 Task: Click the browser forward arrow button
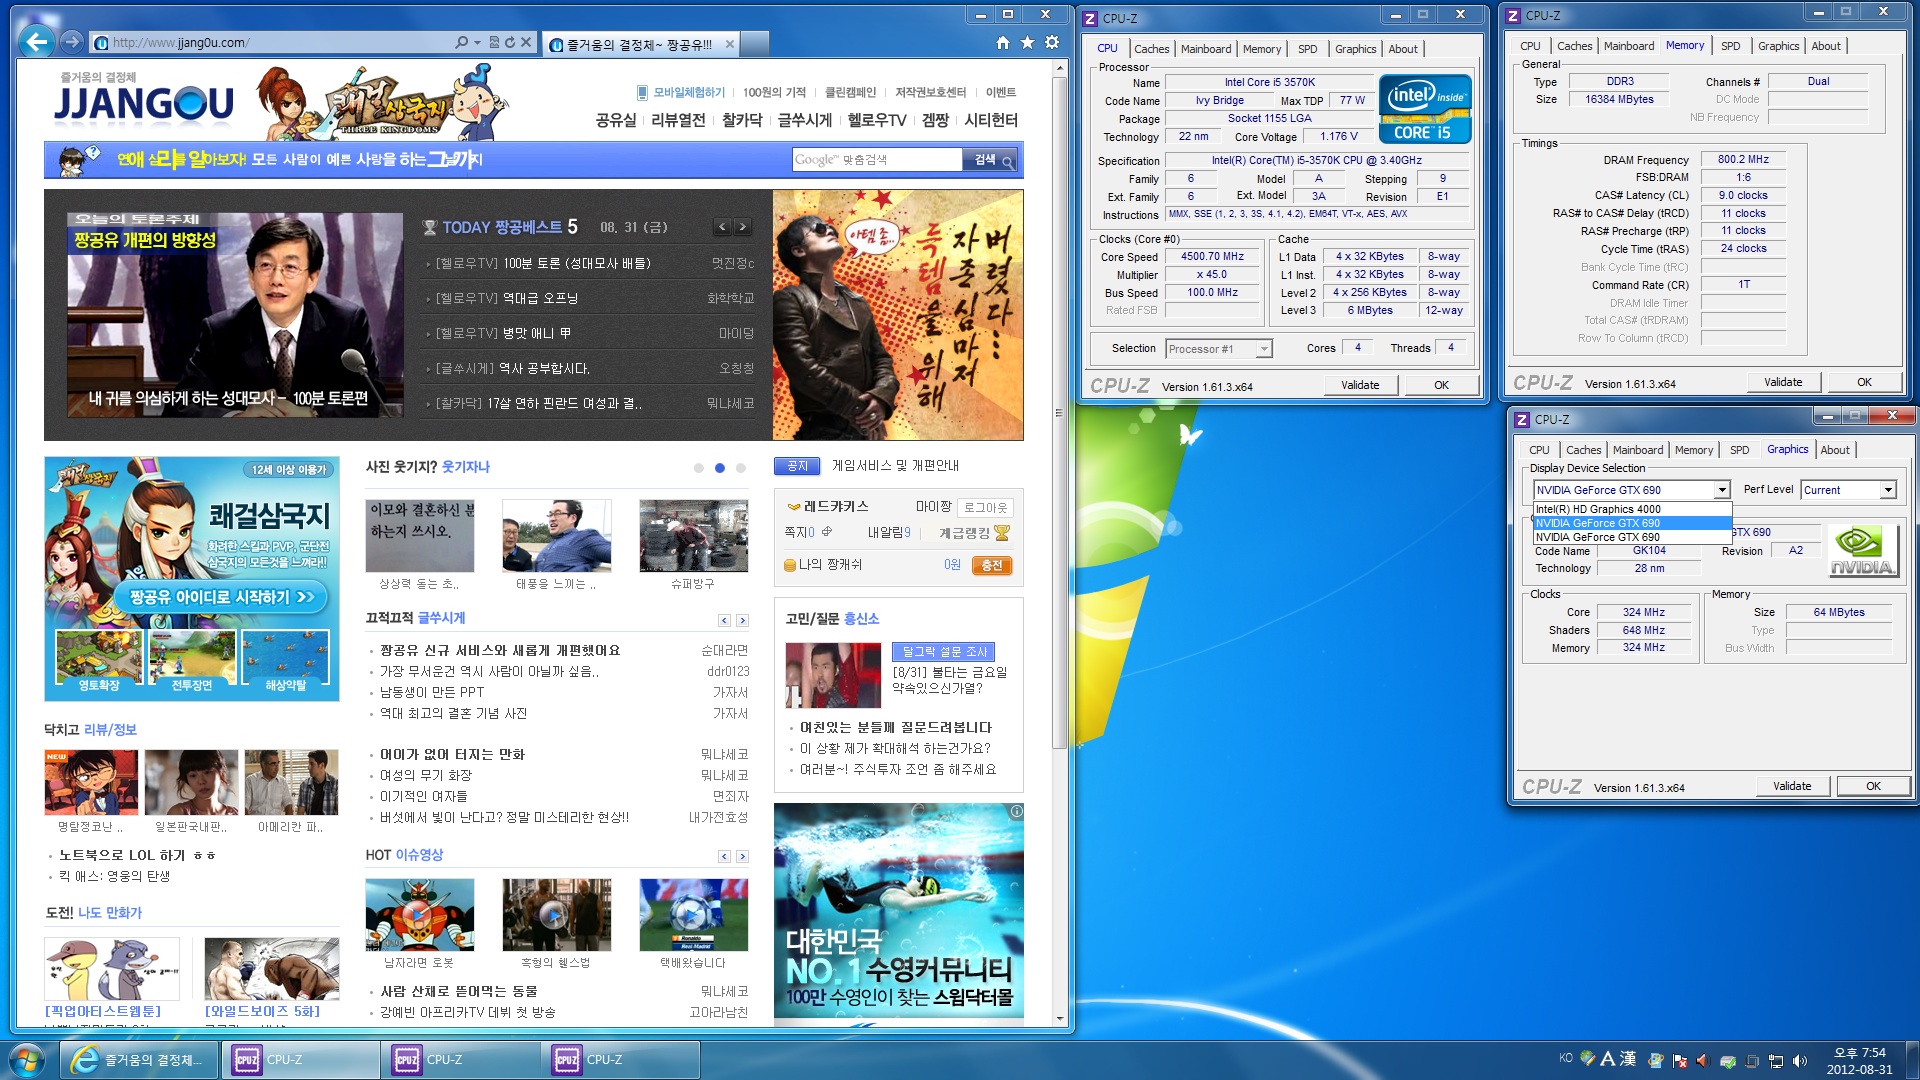coord(71,42)
